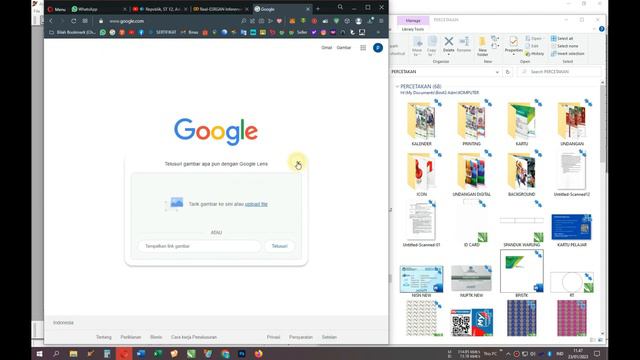Expand the PERCETAKAN address bar dropdown
This screenshot has width=640, height=360.
497,72
